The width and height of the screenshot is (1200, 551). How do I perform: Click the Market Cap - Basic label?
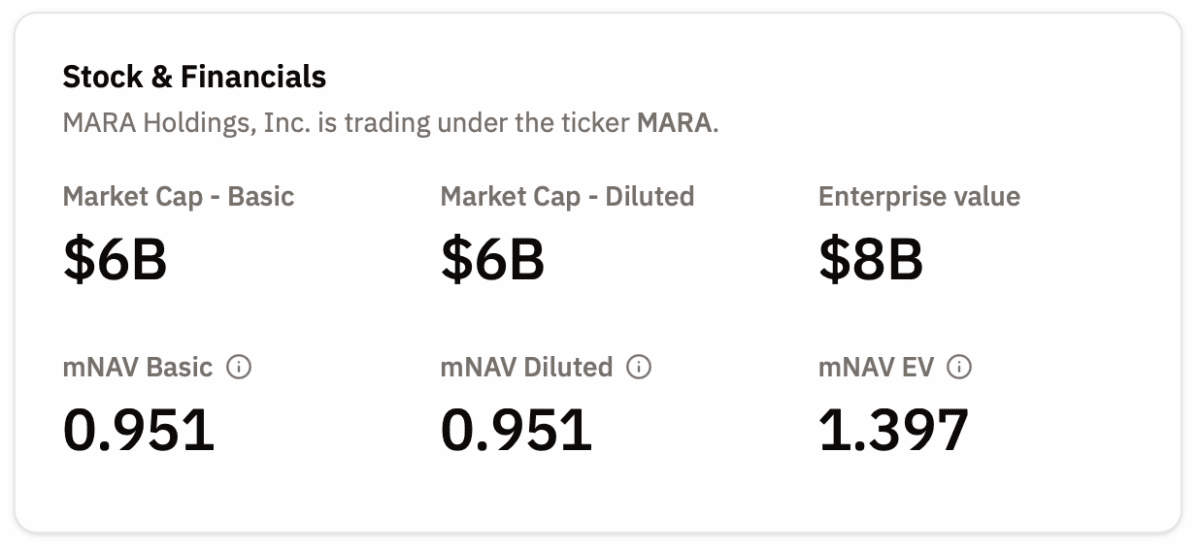coord(178,196)
